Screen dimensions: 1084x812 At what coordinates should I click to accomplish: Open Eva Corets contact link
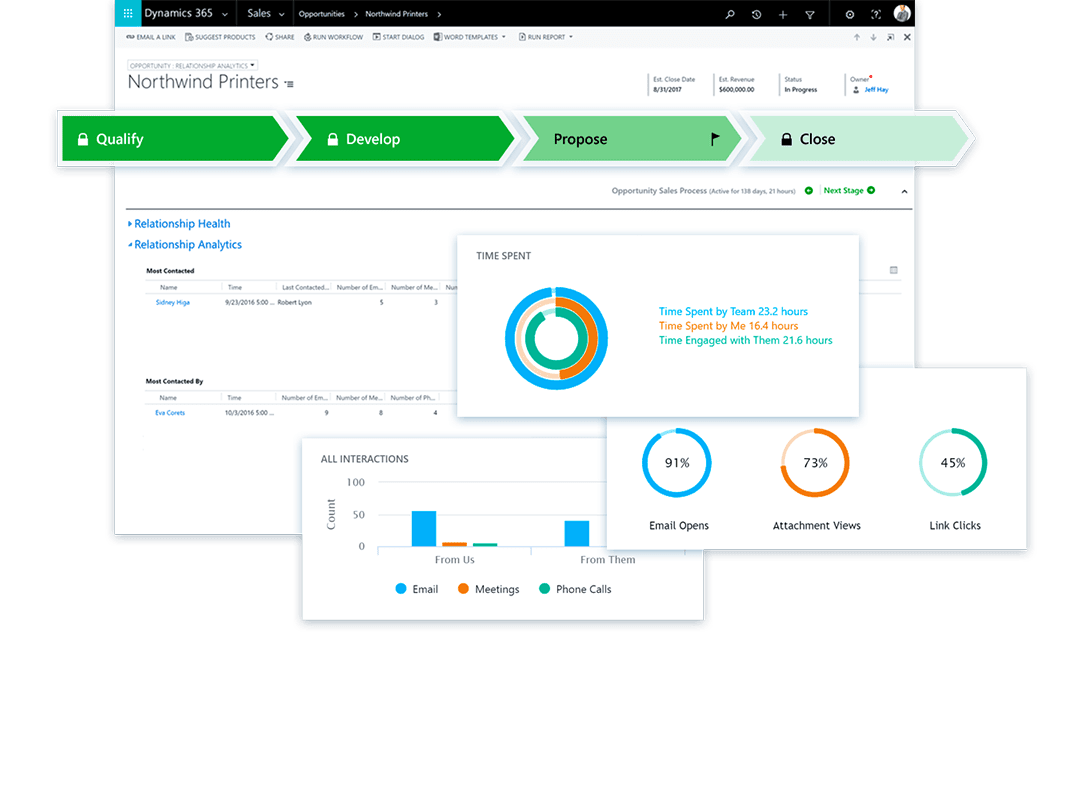169,413
